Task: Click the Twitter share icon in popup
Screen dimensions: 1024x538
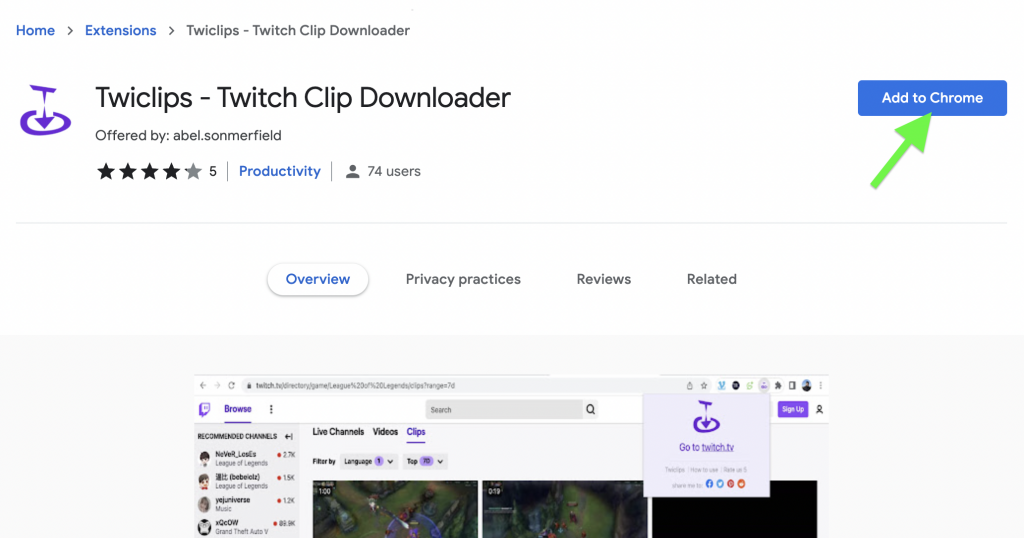Action: click(x=720, y=484)
